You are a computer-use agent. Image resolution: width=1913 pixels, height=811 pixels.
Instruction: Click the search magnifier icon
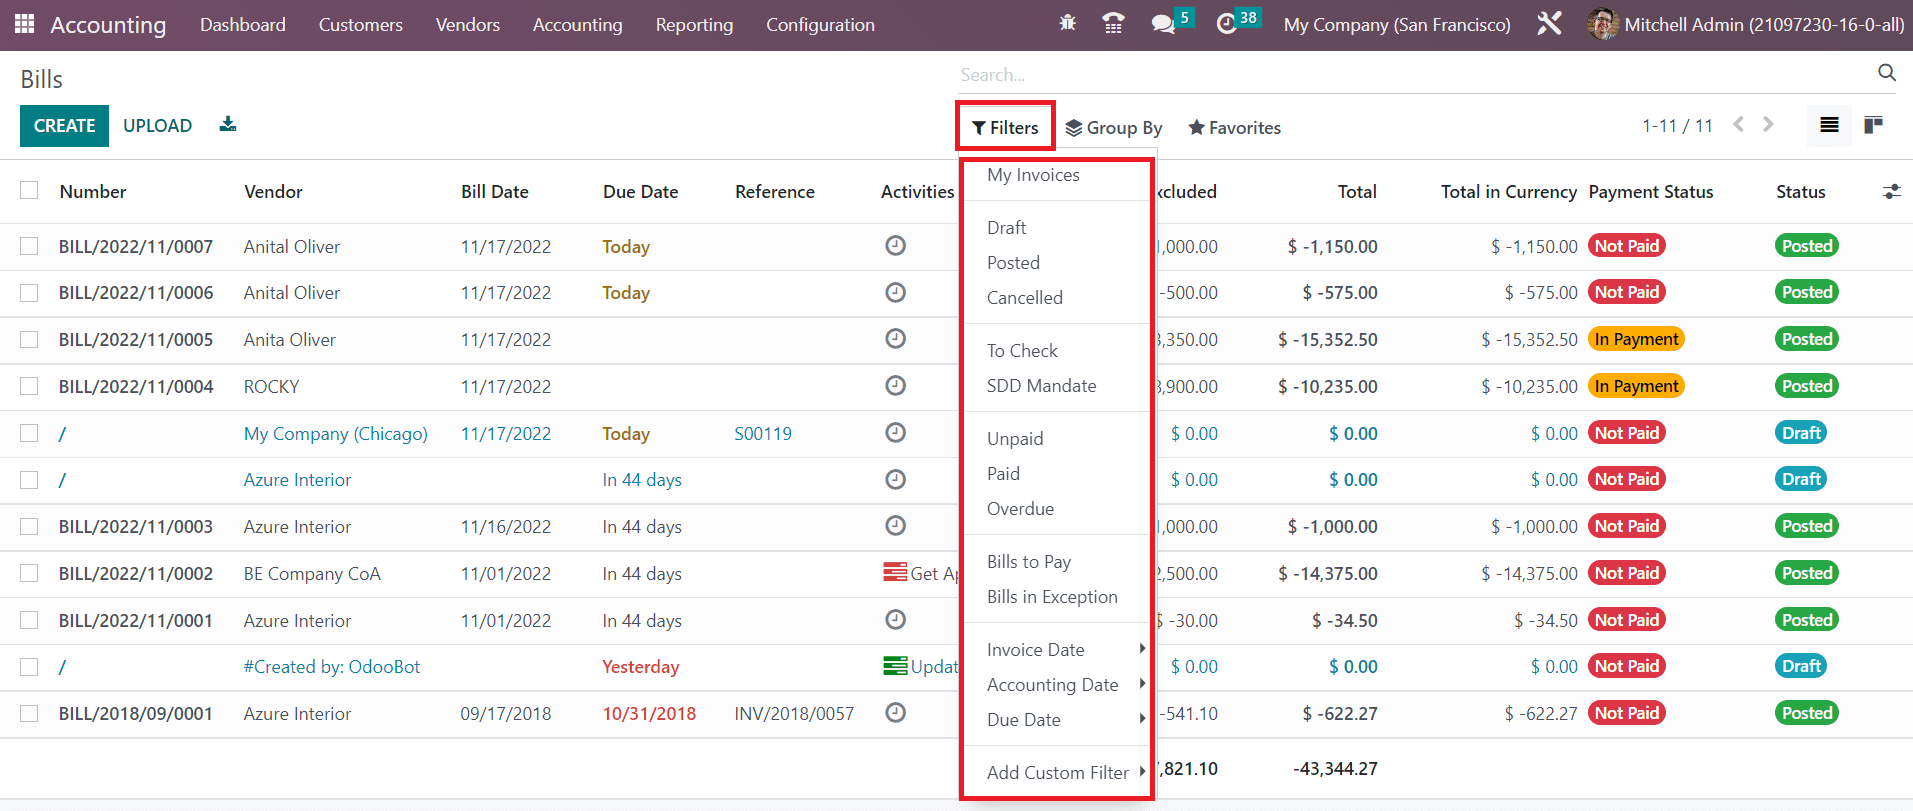click(1886, 73)
